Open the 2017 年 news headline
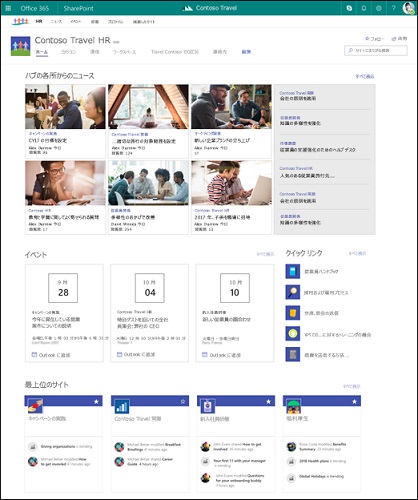The image size is (418, 500). pos(222,217)
